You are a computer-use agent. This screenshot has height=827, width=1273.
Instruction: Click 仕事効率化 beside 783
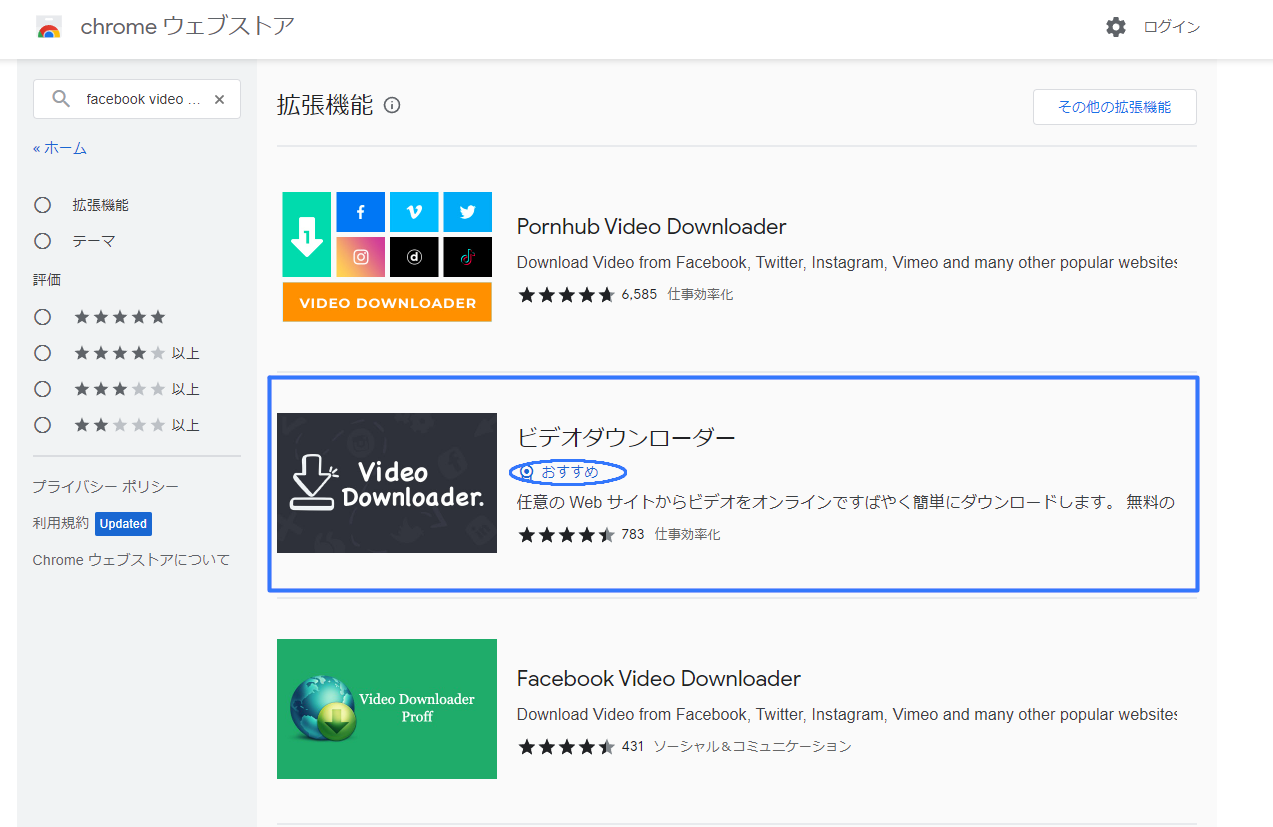(688, 535)
